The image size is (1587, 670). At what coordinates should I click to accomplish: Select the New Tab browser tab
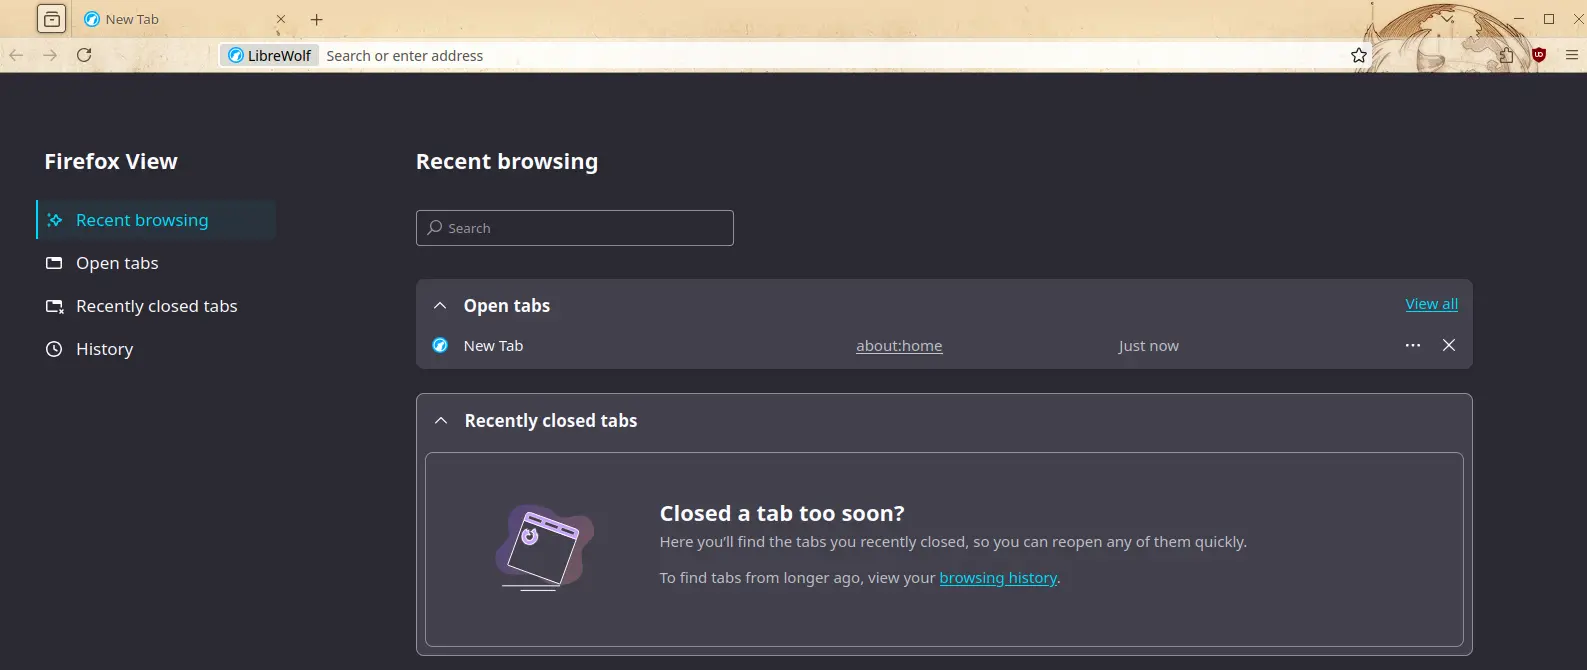(185, 19)
